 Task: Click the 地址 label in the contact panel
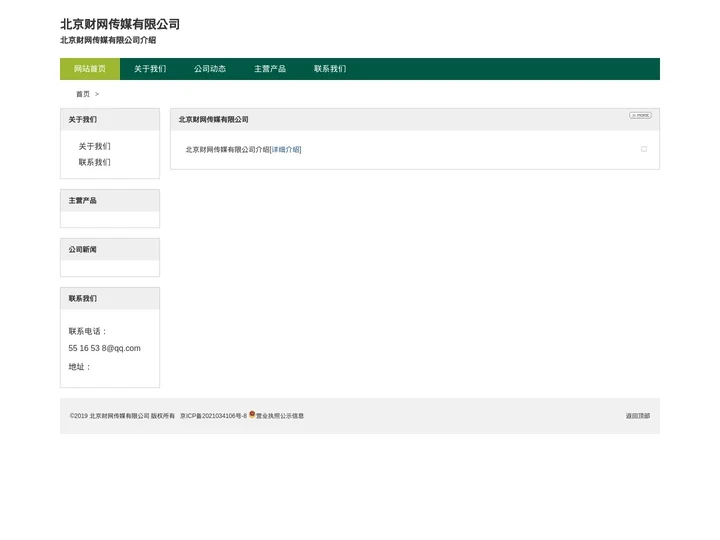[x=79, y=367]
